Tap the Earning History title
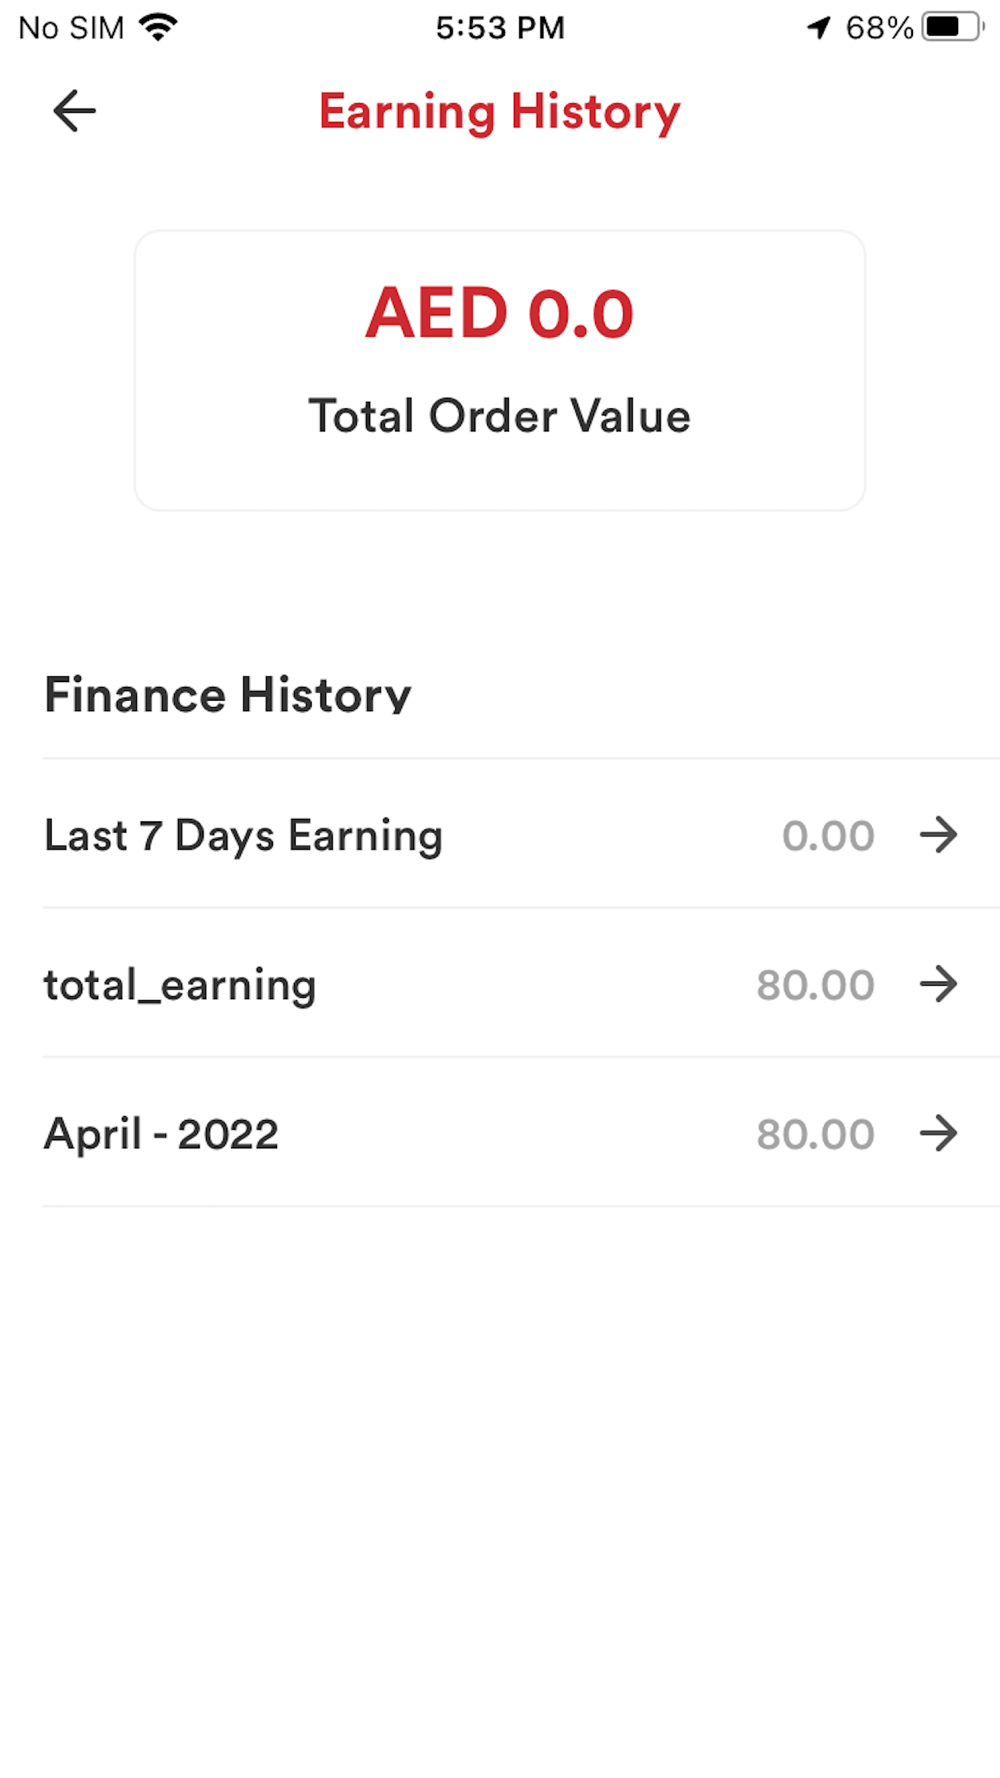Screen dimensions: 1000x1778 click(499, 112)
